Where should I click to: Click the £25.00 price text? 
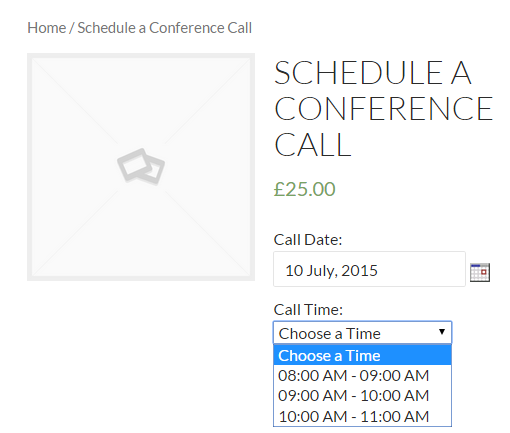point(304,189)
